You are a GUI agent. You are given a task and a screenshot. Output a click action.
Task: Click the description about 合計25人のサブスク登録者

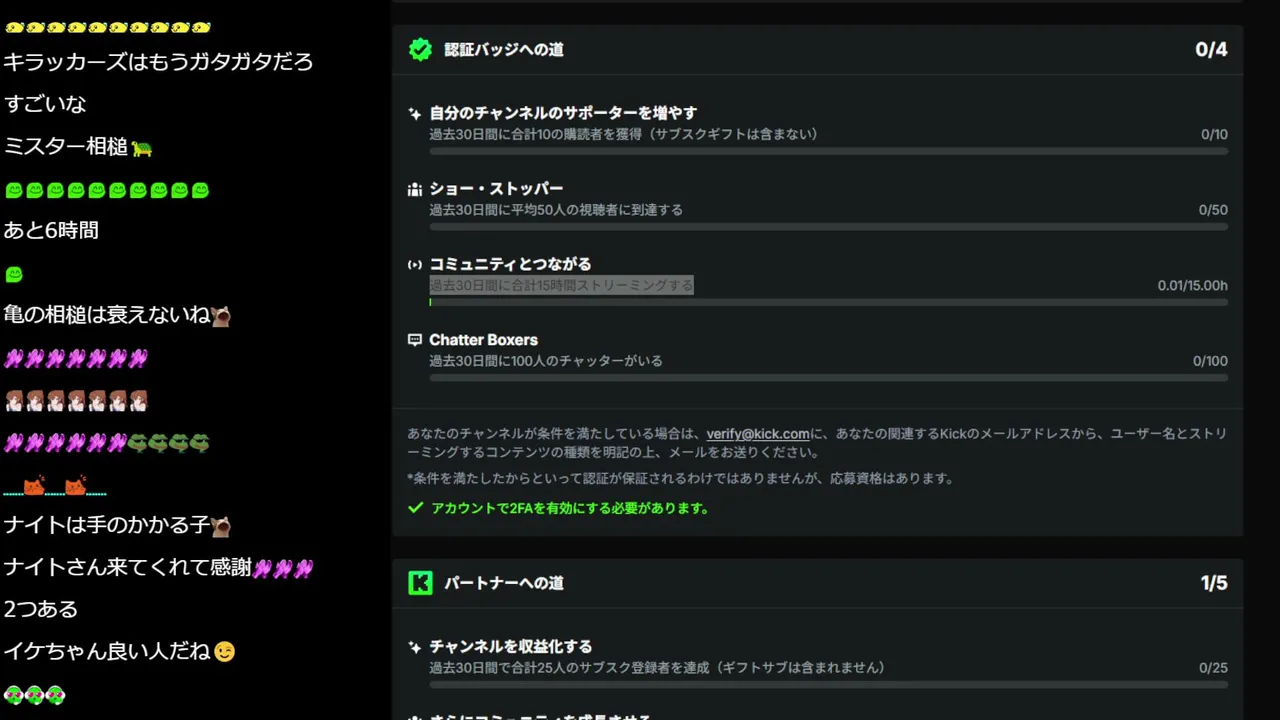657,668
